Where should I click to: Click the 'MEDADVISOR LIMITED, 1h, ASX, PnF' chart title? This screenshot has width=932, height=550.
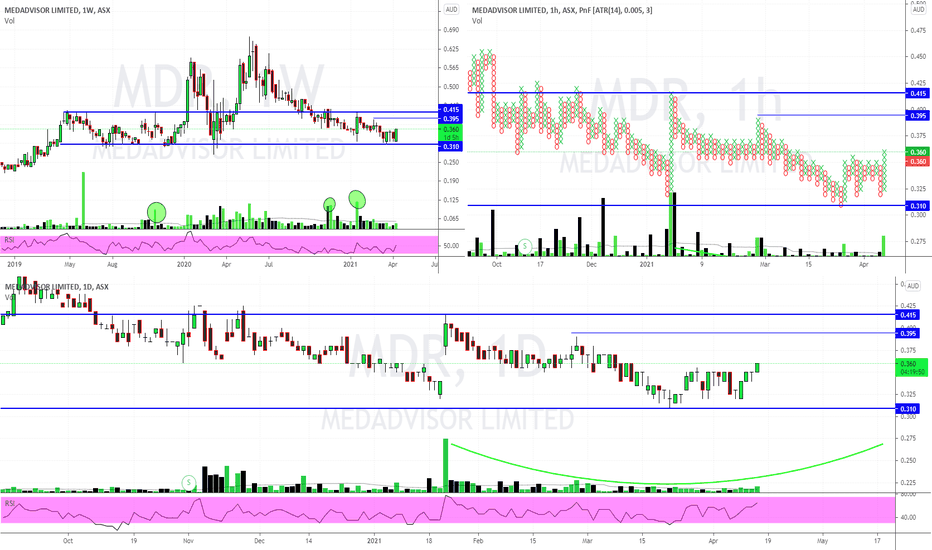pyautogui.click(x=562, y=10)
